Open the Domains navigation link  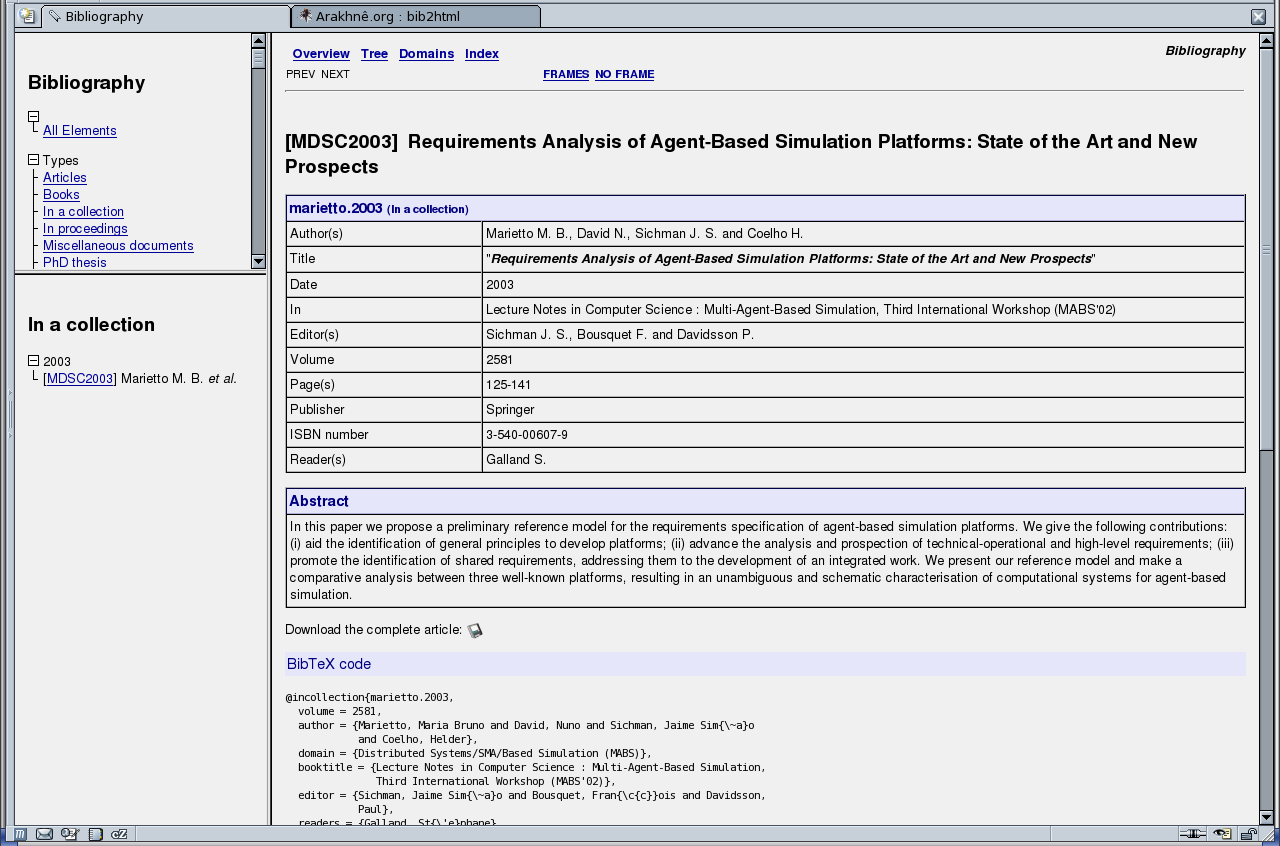coord(426,54)
